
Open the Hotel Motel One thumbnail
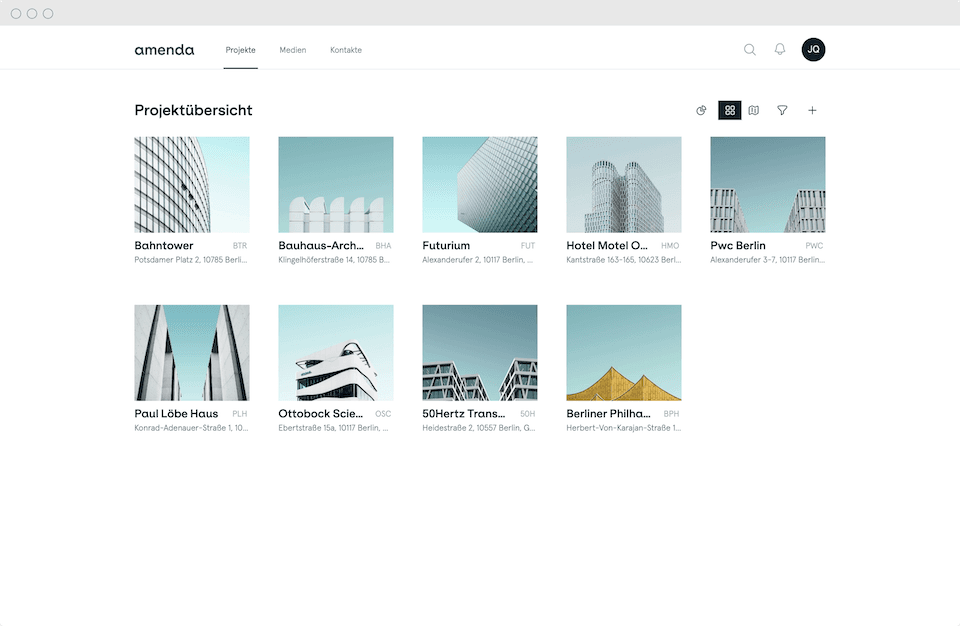click(x=624, y=184)
